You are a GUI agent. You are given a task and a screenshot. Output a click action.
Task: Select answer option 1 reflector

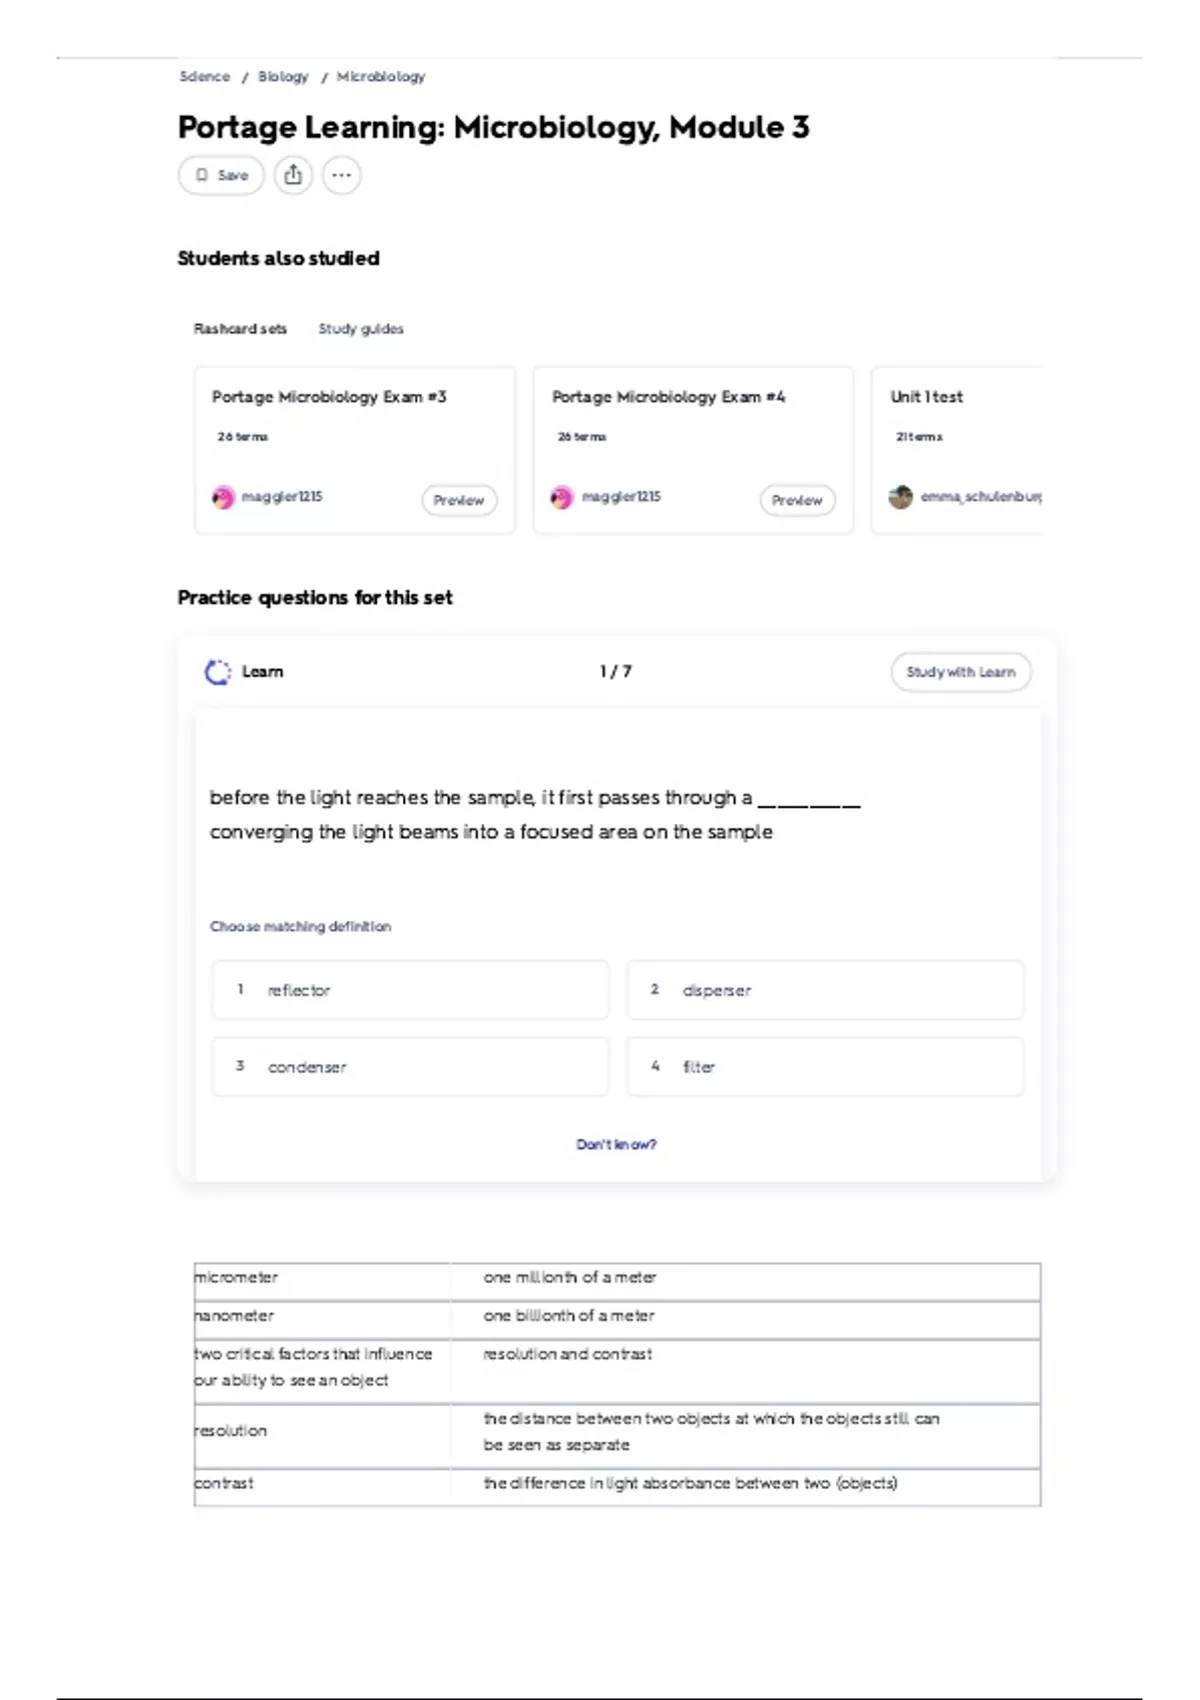410,990
